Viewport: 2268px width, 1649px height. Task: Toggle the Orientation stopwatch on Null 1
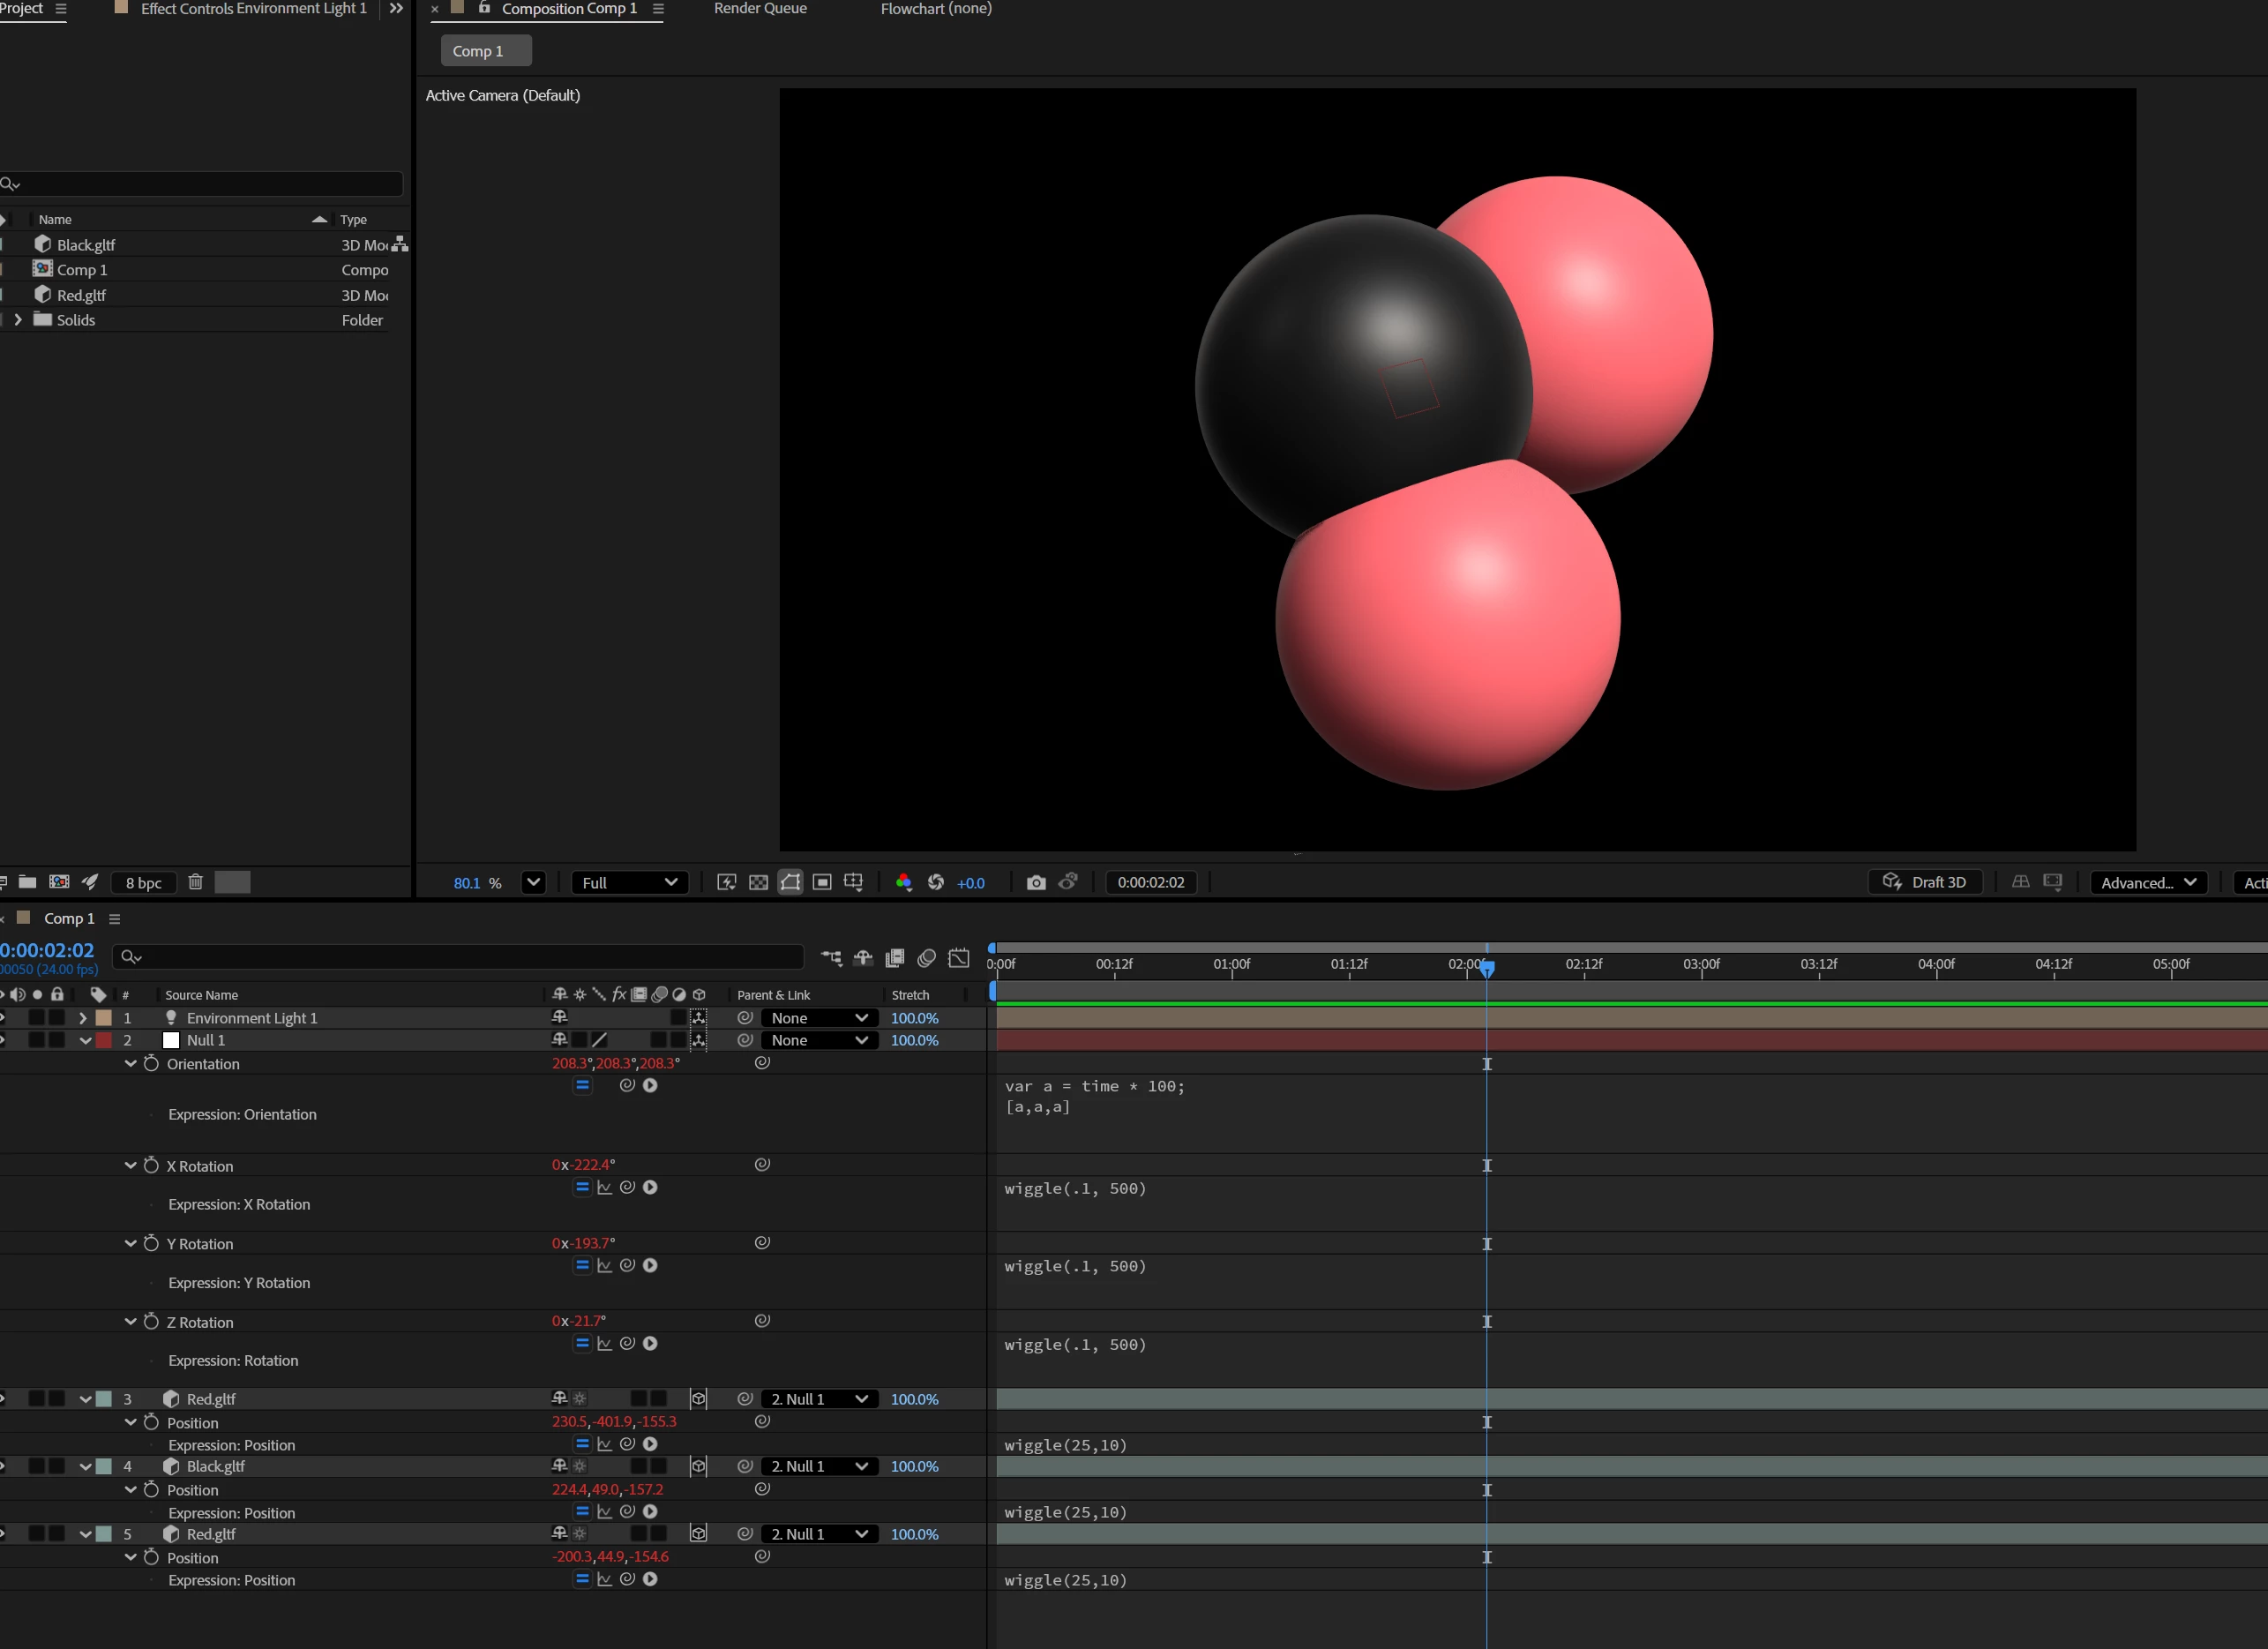point(151,1063)
